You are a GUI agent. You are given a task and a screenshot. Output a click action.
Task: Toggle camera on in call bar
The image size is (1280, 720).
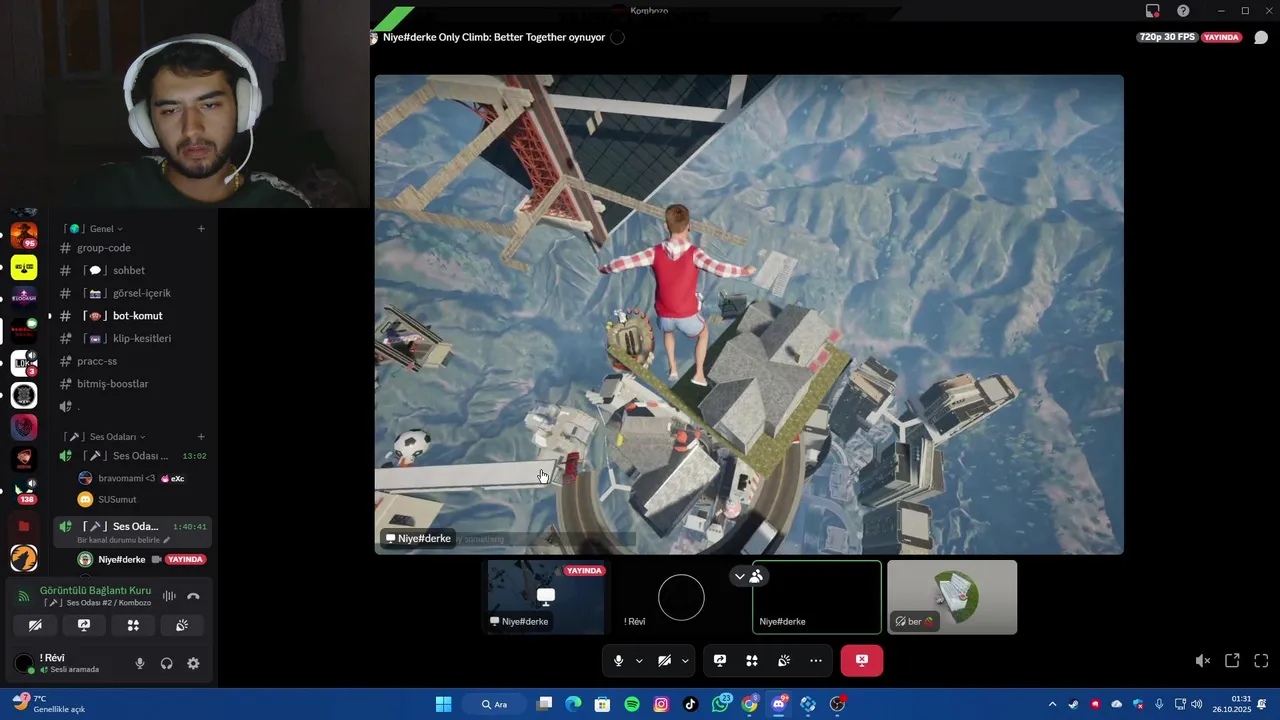pos(664,660)
